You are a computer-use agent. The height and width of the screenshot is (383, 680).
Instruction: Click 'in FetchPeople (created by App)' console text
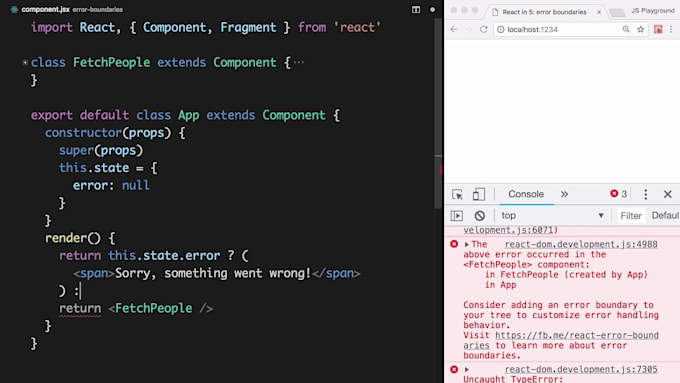(566, 275)
